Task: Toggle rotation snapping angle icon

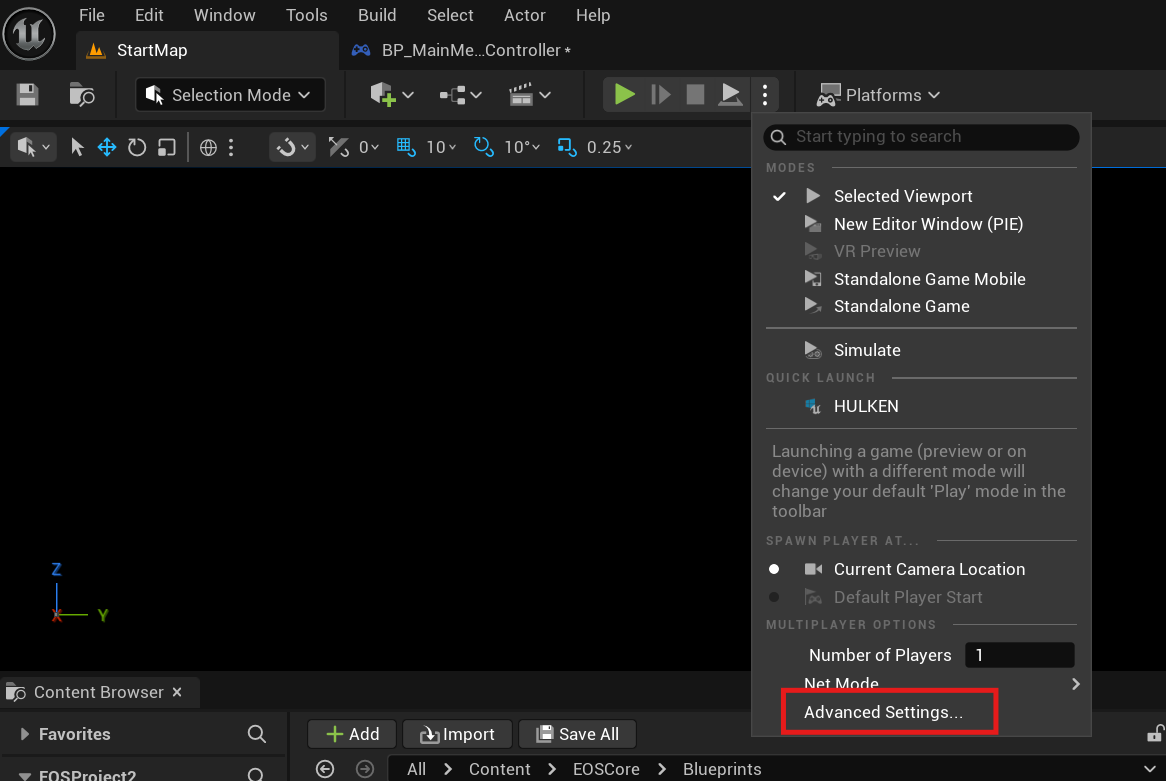Action: (484, 148)
